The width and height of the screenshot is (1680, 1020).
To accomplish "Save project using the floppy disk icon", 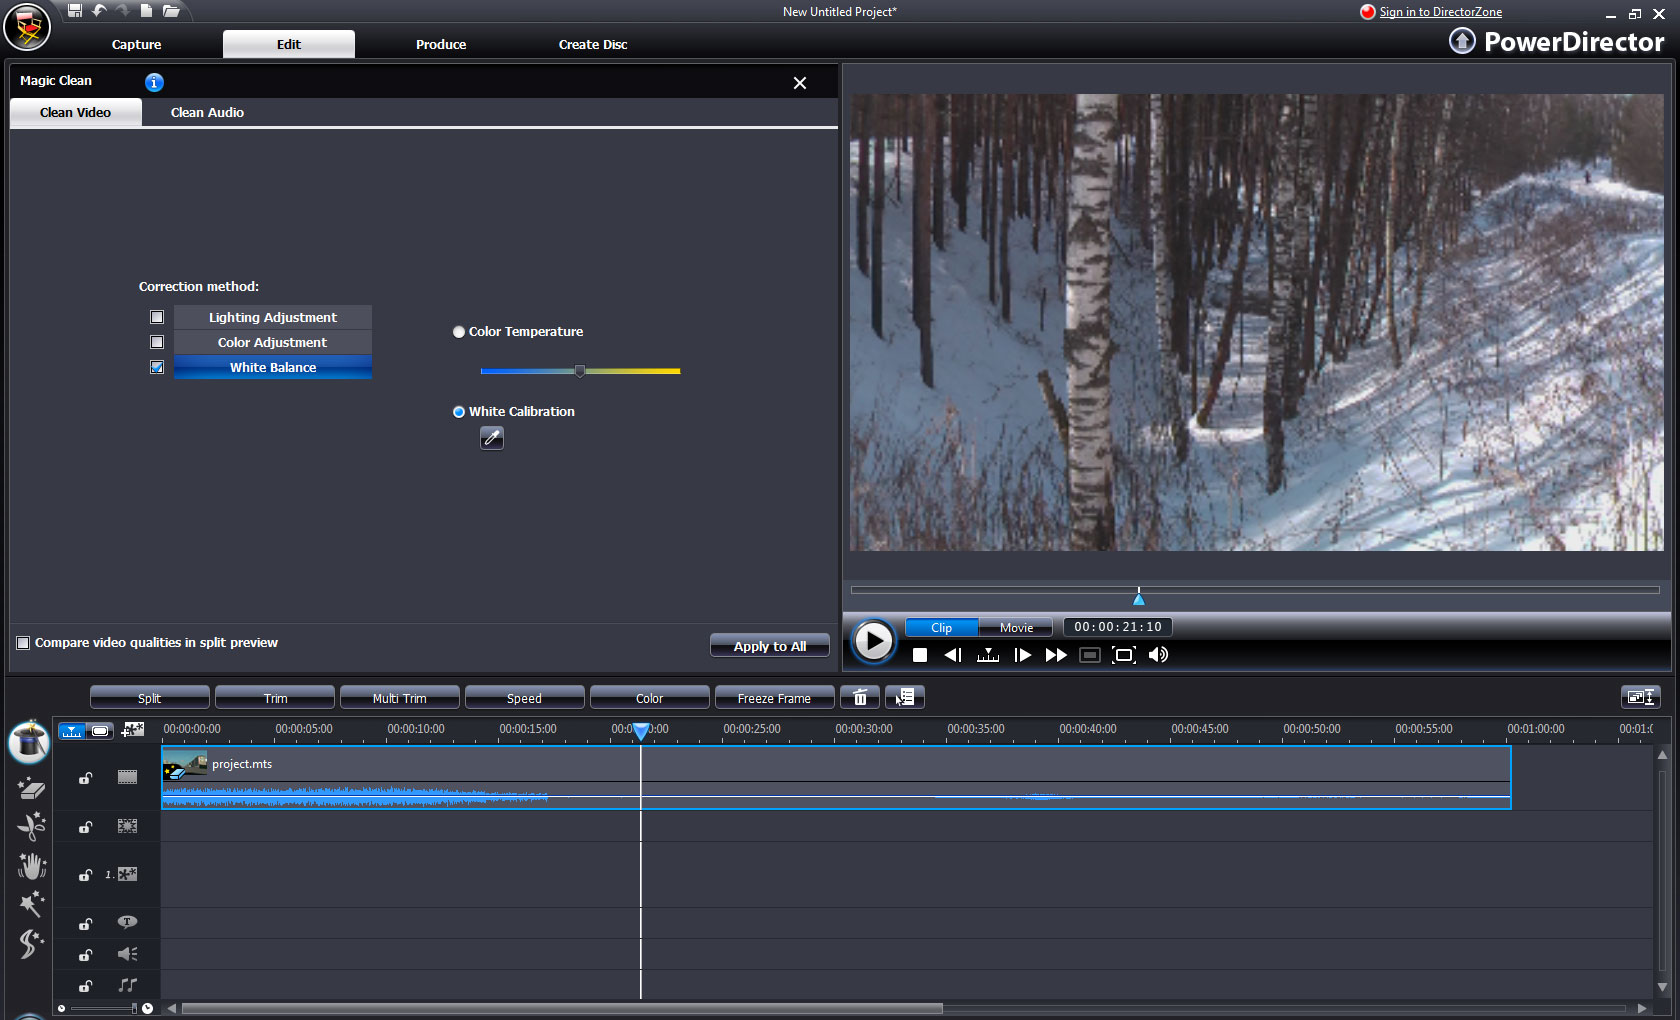I will point(75,11).
